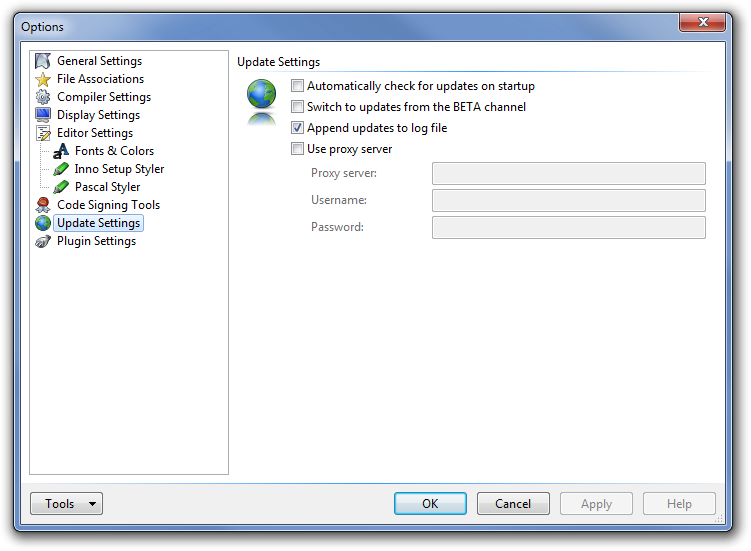Click the gear icon for Compiler Settings
The image size is (751, 551).
pyautogui.click(x=43, y=97)
